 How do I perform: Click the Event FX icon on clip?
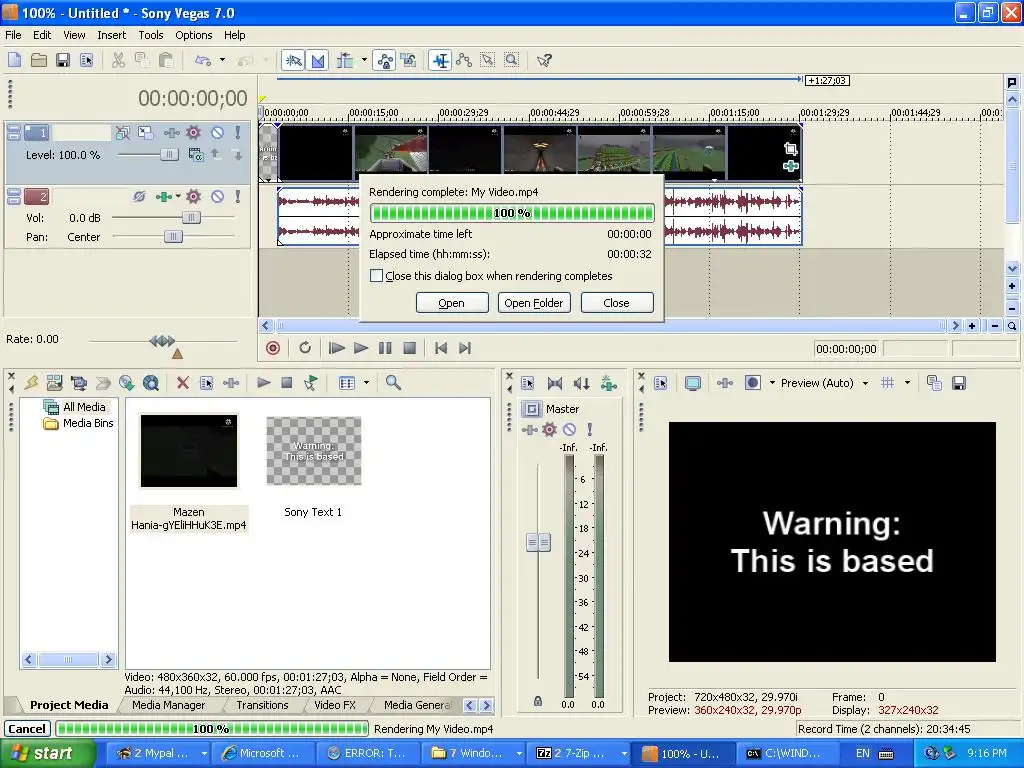(x=790, y=166)
